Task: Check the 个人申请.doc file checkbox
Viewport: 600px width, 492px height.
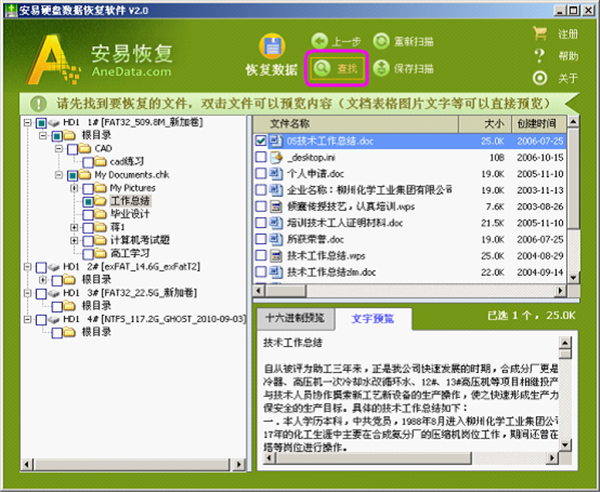Action: click(x=261, y=173)
